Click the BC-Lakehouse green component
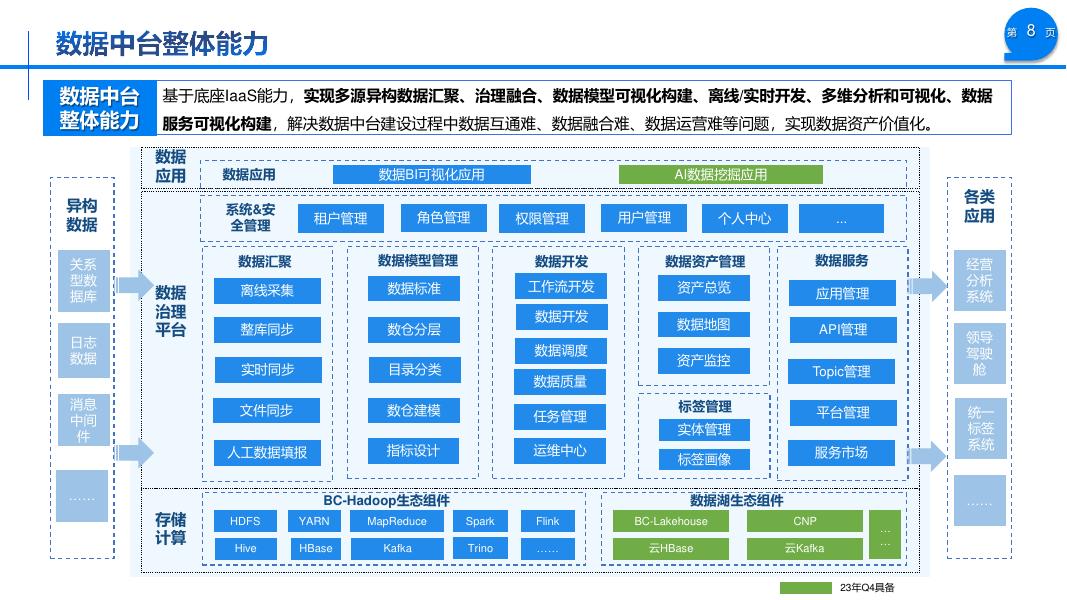 tap(671, 521)
